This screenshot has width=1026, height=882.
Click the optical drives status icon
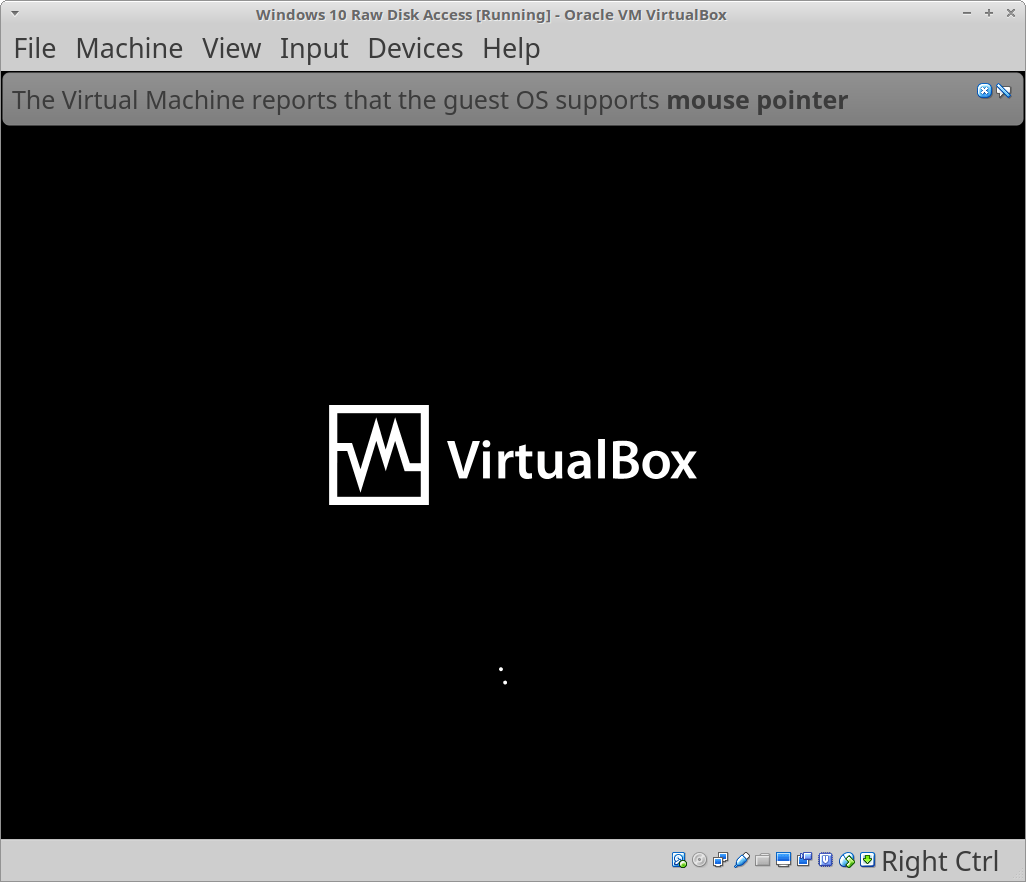coord(700,860)
